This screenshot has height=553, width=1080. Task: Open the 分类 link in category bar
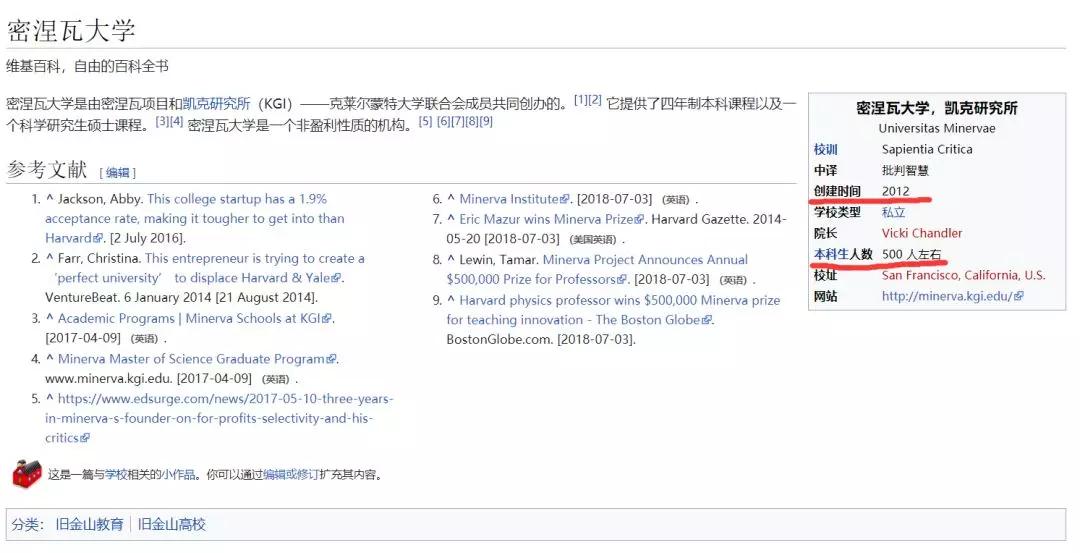[x=24, y=525]
